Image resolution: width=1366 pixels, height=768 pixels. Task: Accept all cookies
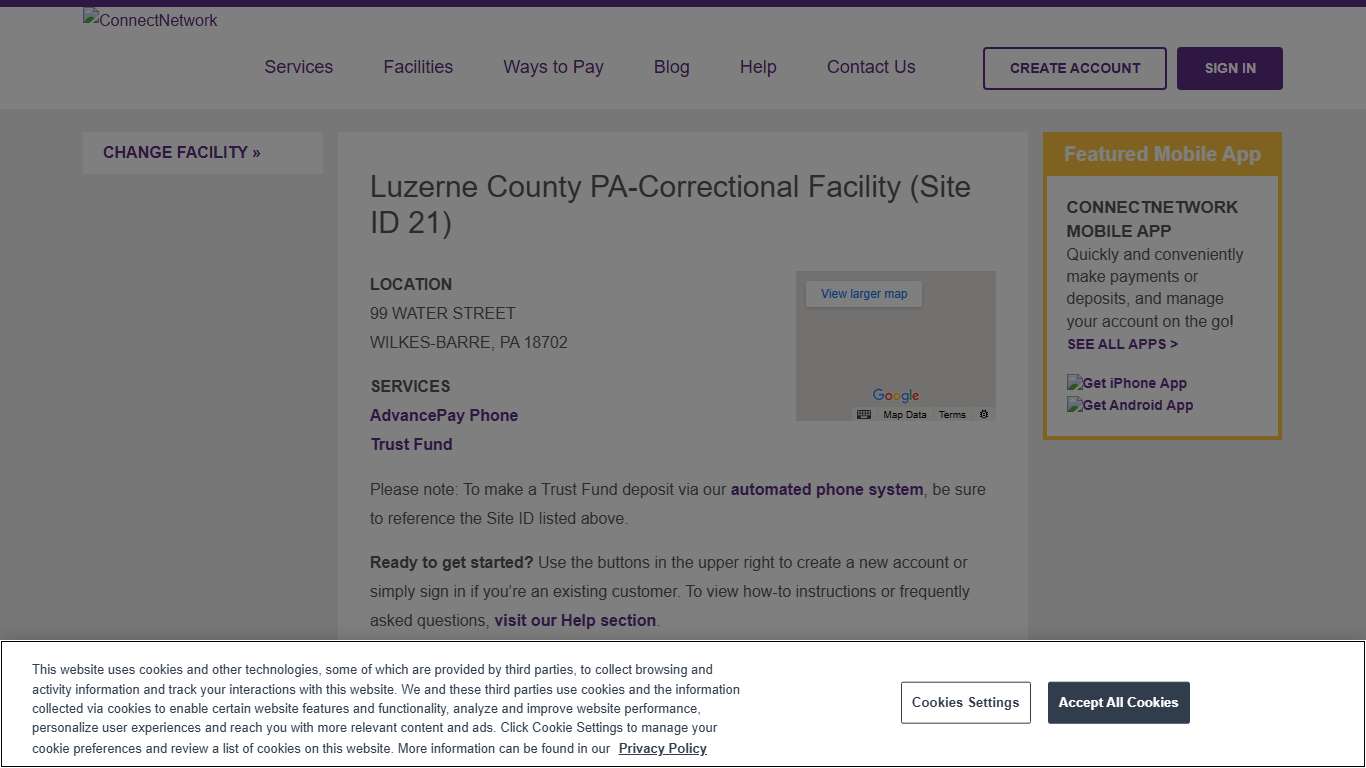pyautogui.click(x=1118, y=702)
